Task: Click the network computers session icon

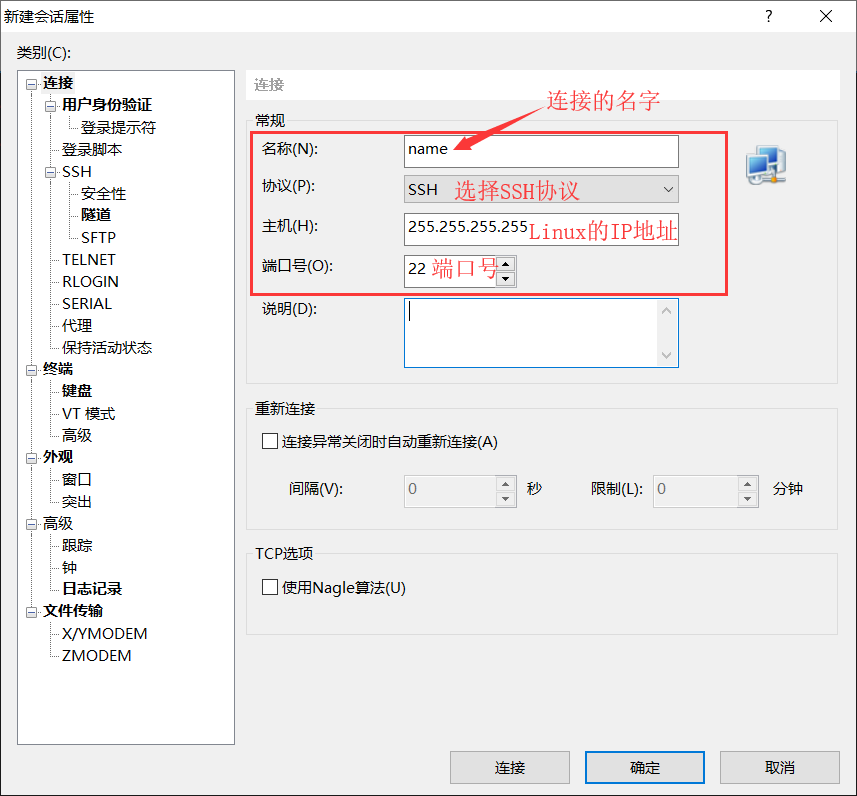Action: click(766, 165)
